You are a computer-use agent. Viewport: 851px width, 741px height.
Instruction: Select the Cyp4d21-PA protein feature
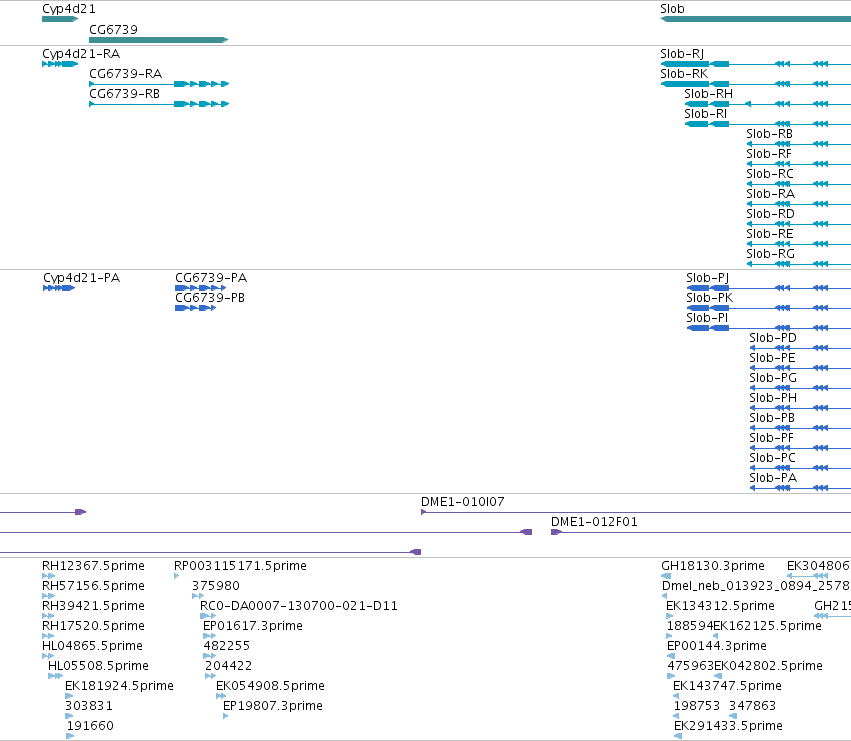click(59, 288)
